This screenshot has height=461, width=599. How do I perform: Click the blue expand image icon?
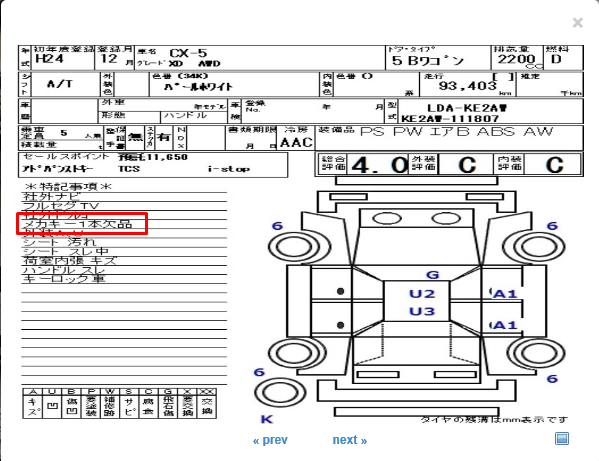562,438
